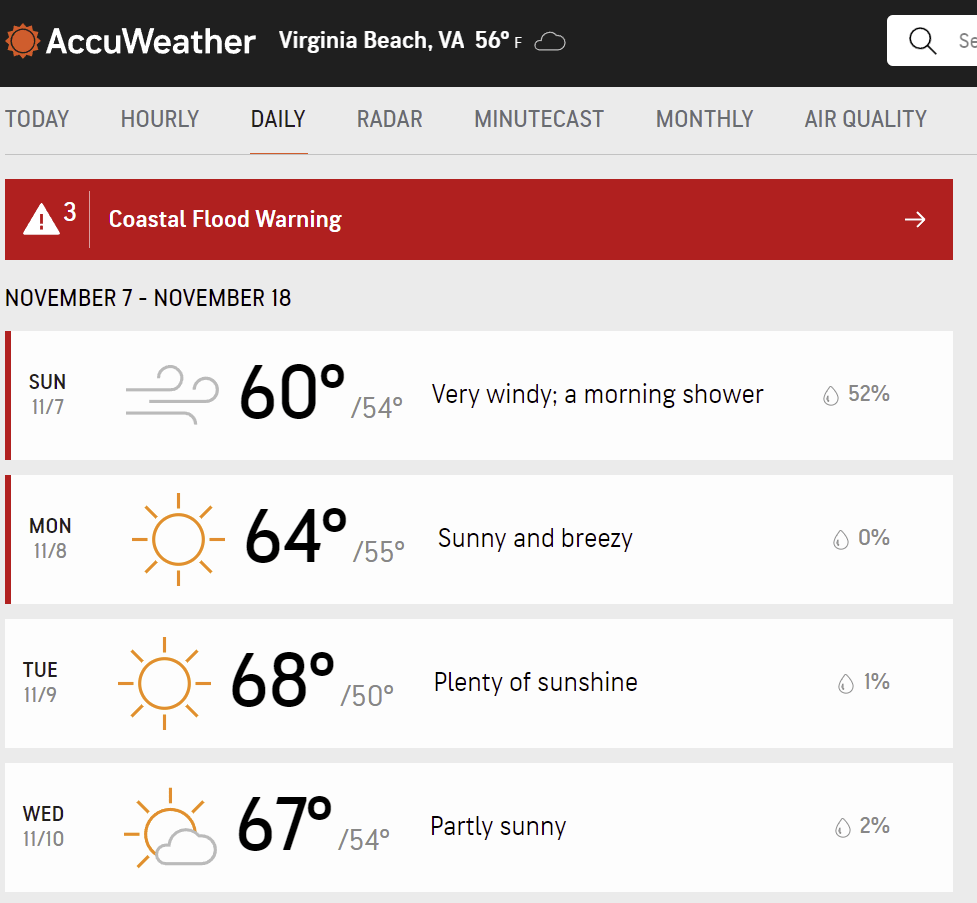Click the AccuWeather sun logo
The width and height of the screenshot is (977, 903).
pos(22,41)
